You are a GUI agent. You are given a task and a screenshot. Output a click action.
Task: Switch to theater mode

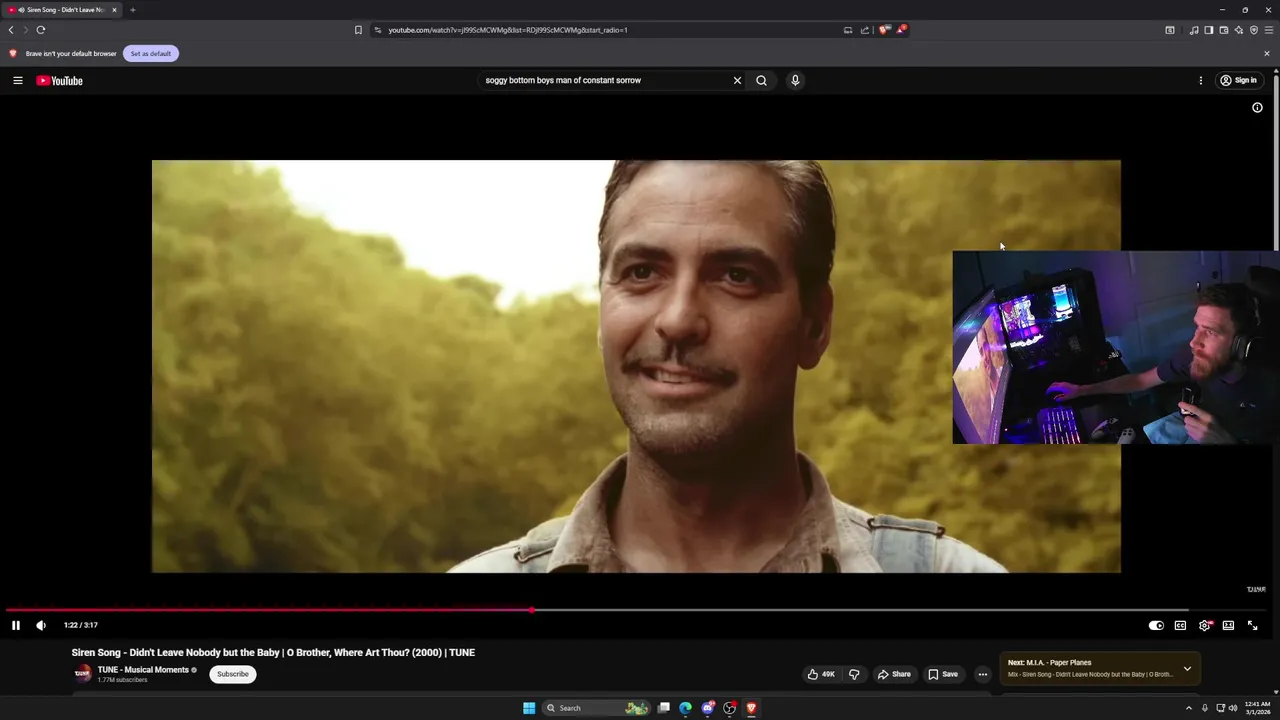click(1228, 625)
